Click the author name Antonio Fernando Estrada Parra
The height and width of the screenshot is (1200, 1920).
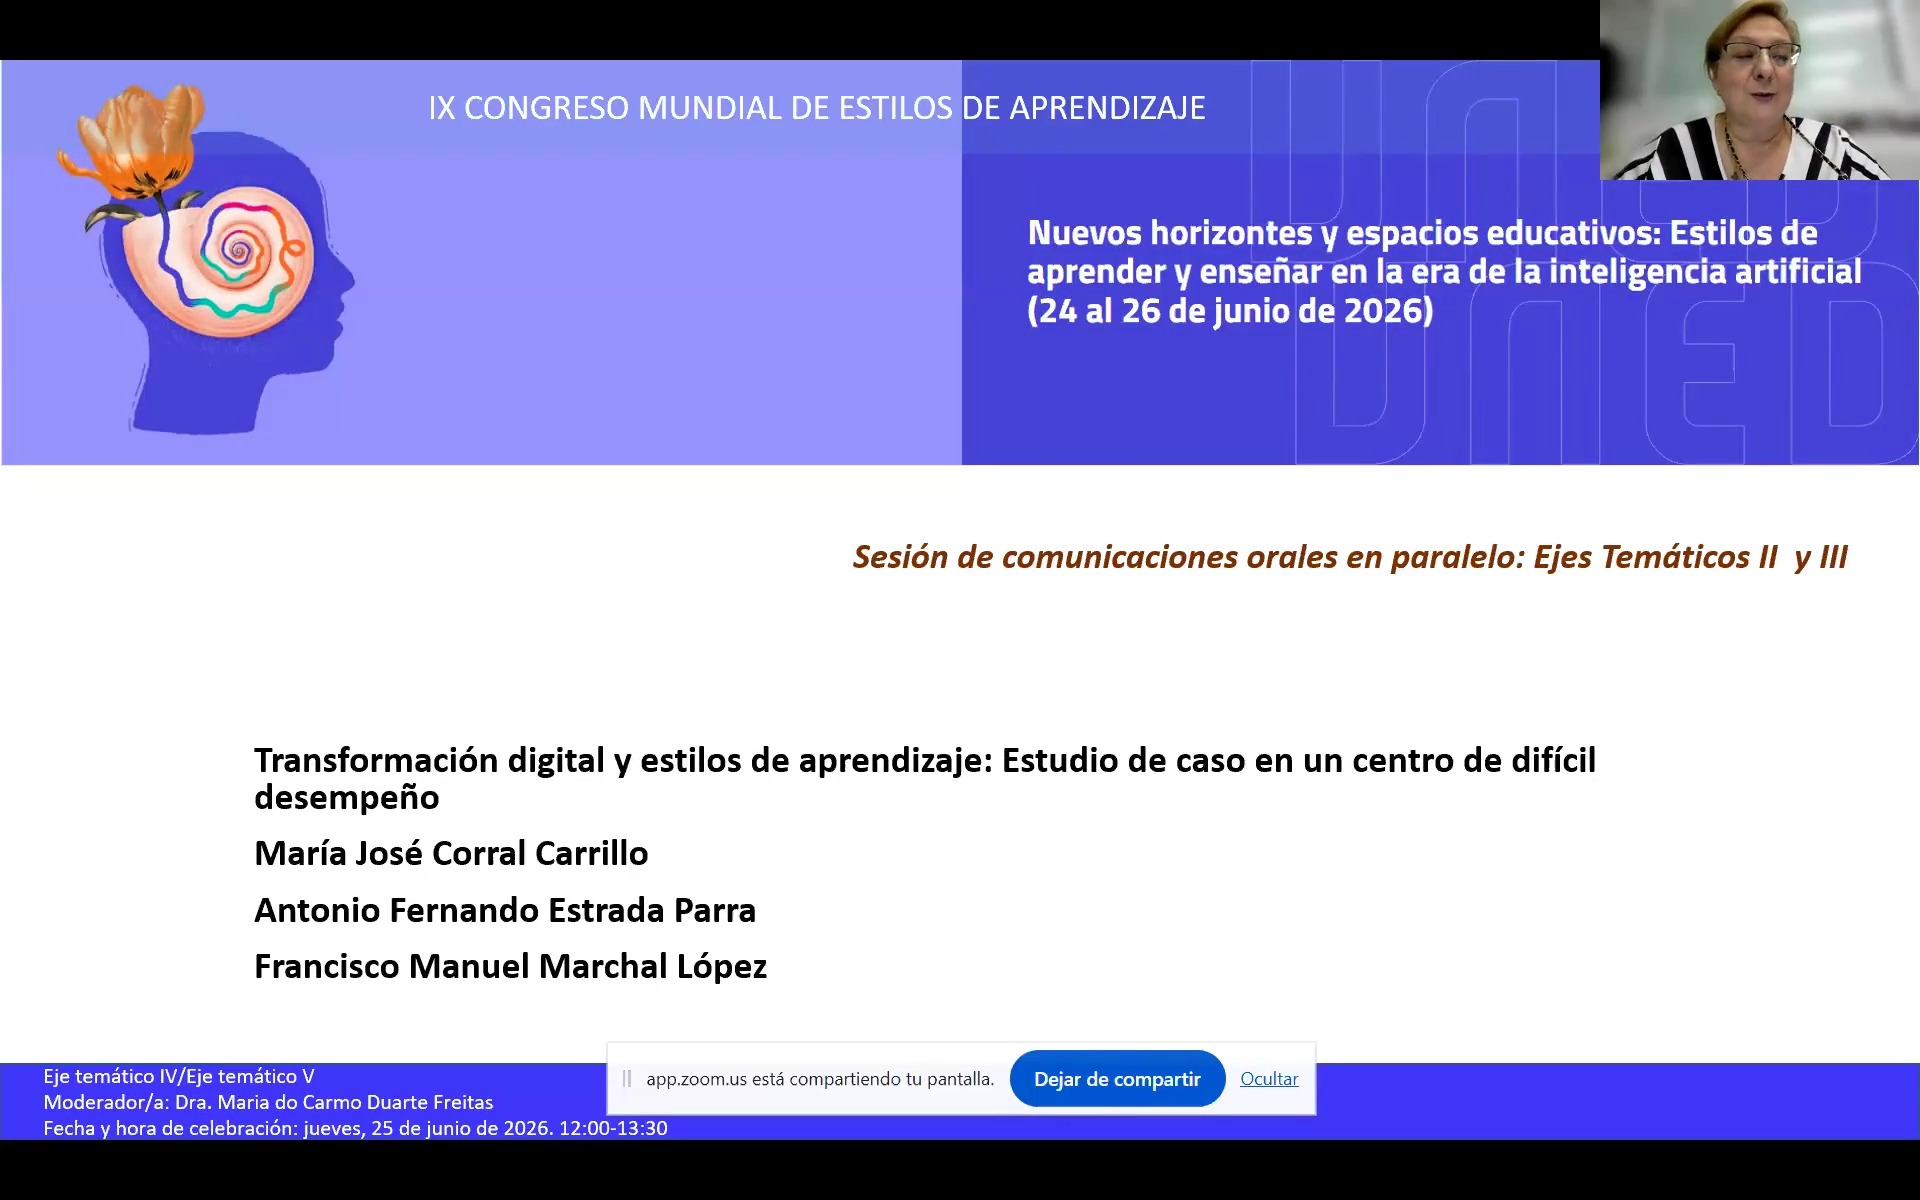coord(505,910)
